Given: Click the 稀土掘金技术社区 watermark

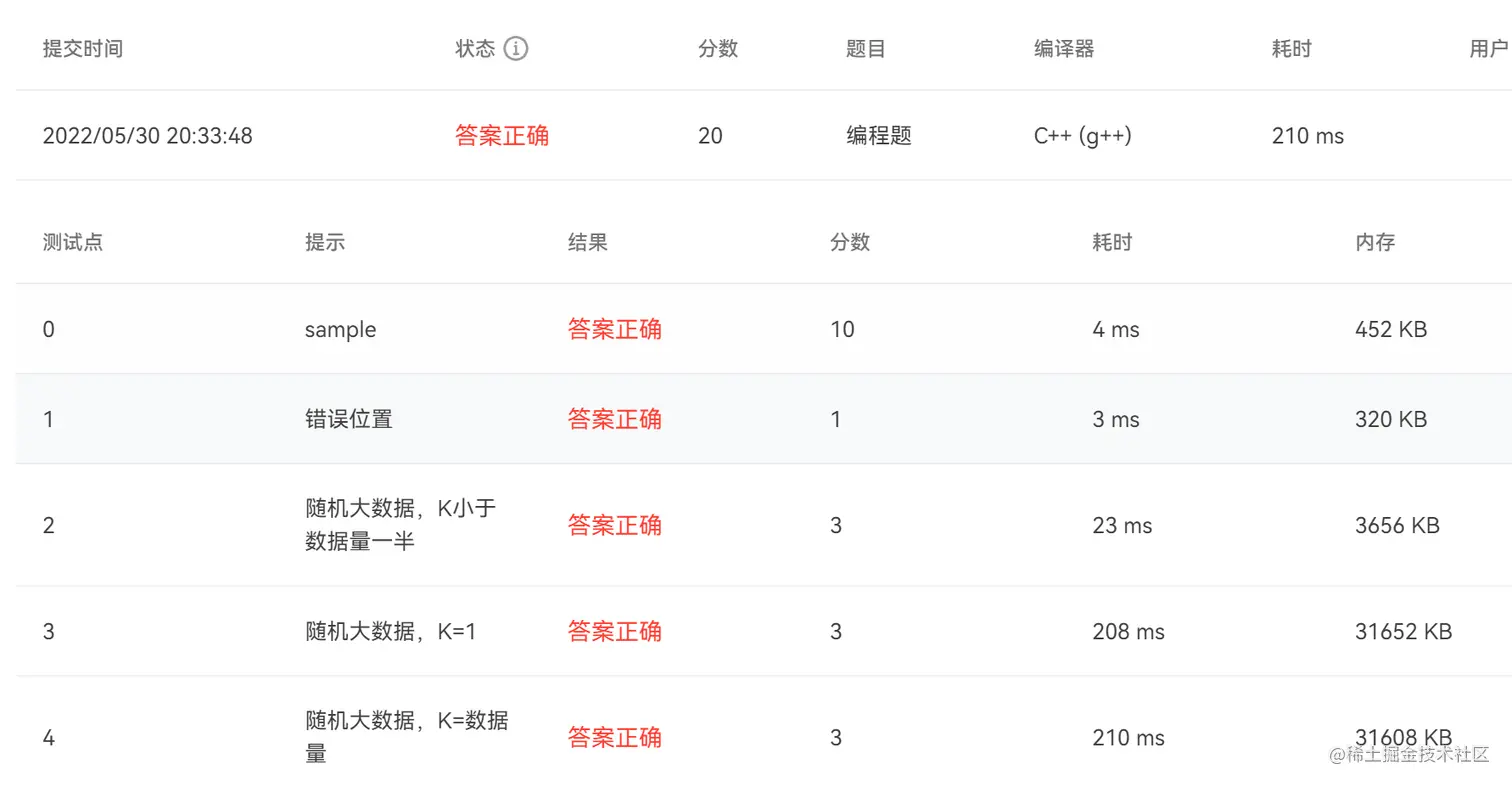Looking at the screenshot, I should tap(1410, 754).
